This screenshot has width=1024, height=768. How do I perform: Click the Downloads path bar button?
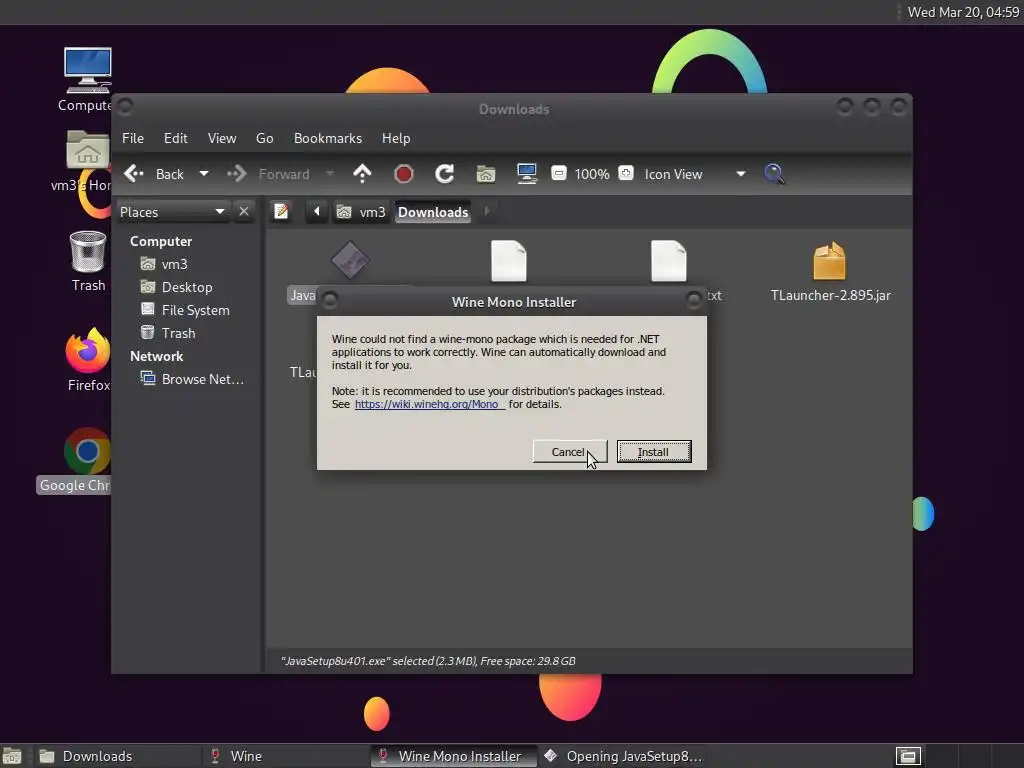click(x=433, y=212)
